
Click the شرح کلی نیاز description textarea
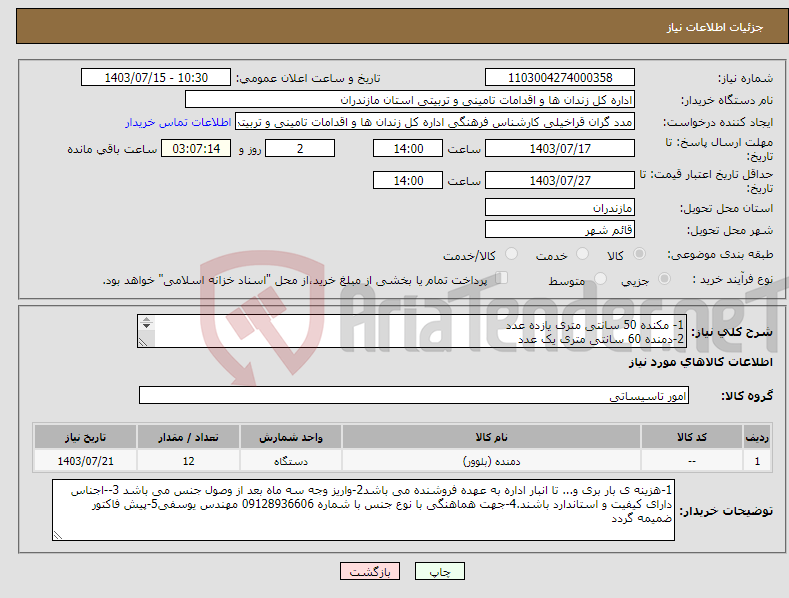412,331
